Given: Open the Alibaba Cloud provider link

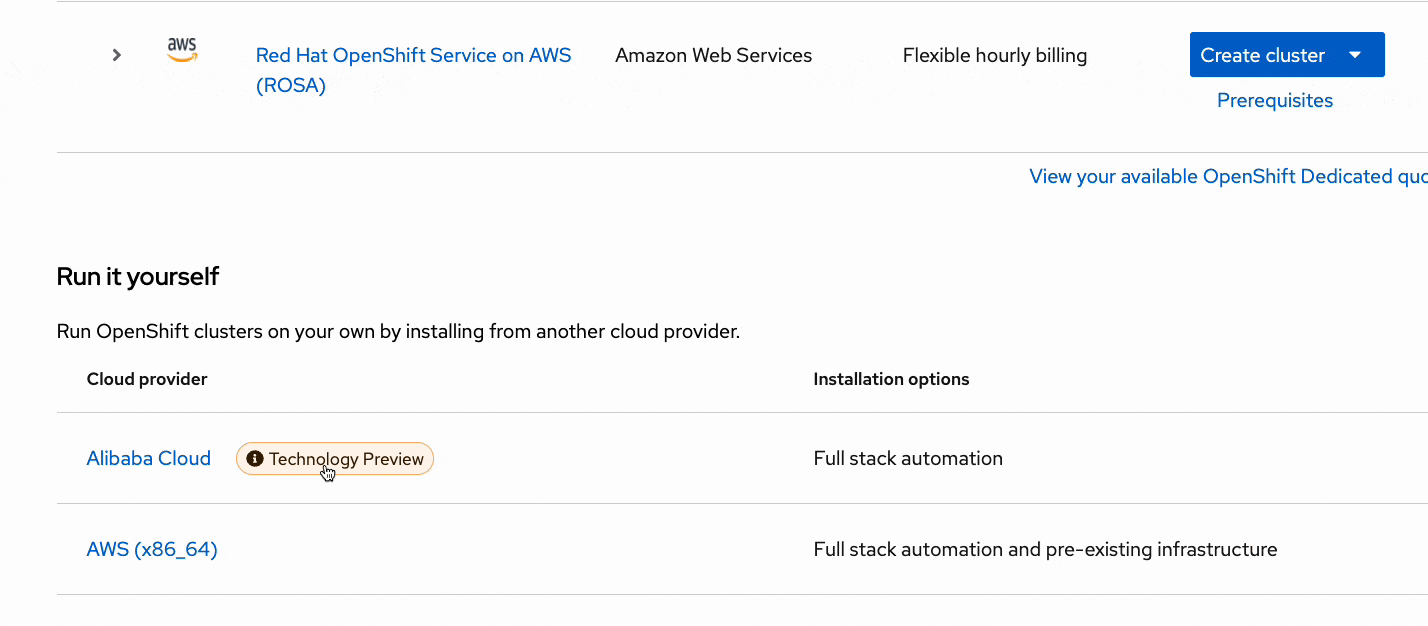Looking at the screenshot, I should pos(149,459).
